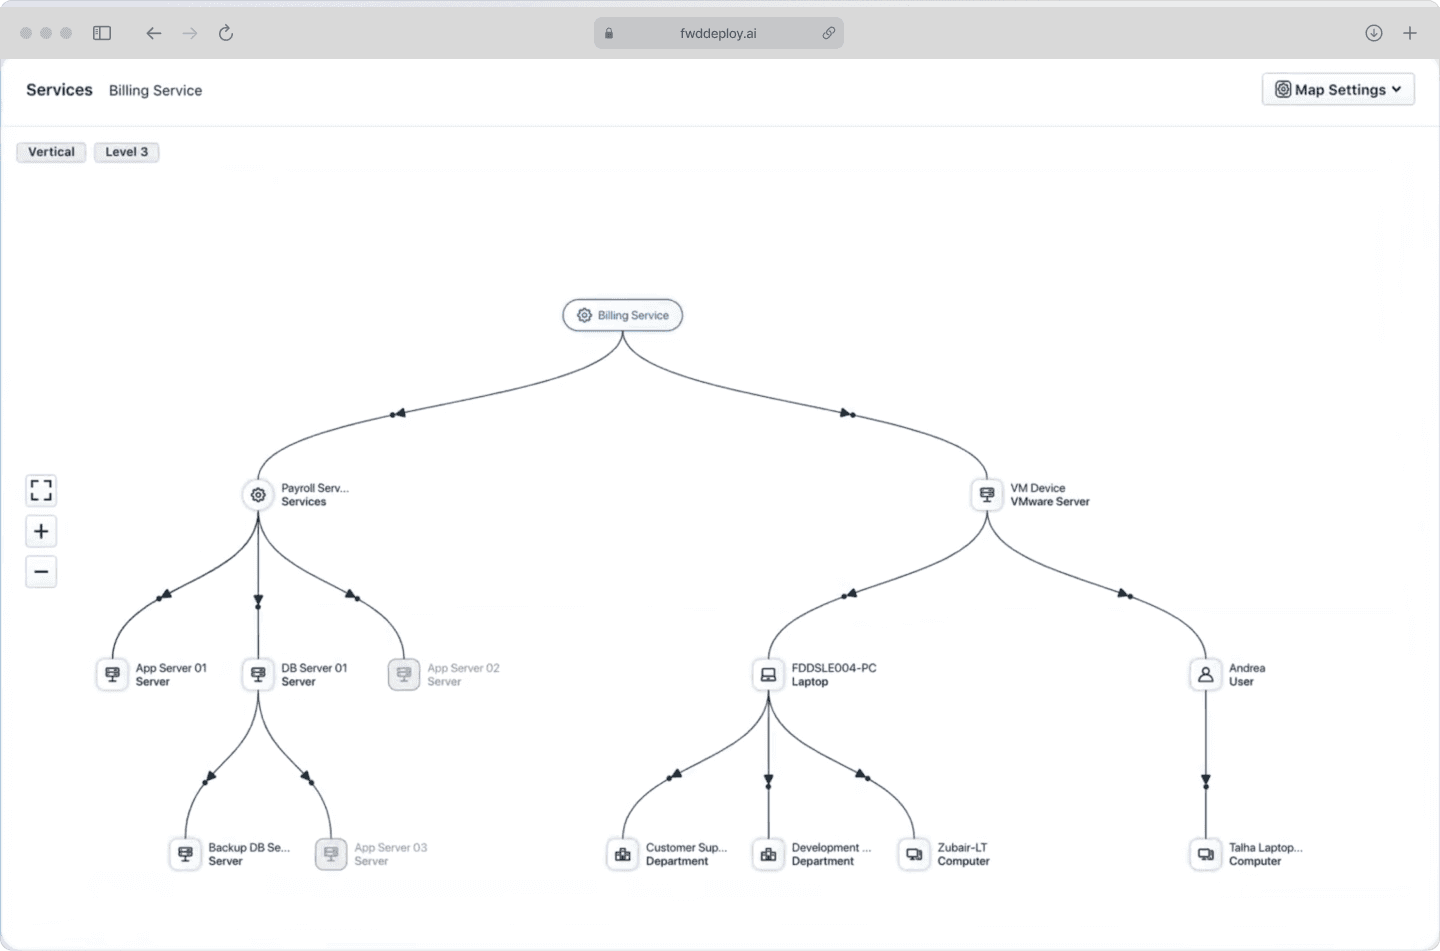Click the Billing Service root node
This screenshot has width=1440, height=951.
tap(623, 315)
